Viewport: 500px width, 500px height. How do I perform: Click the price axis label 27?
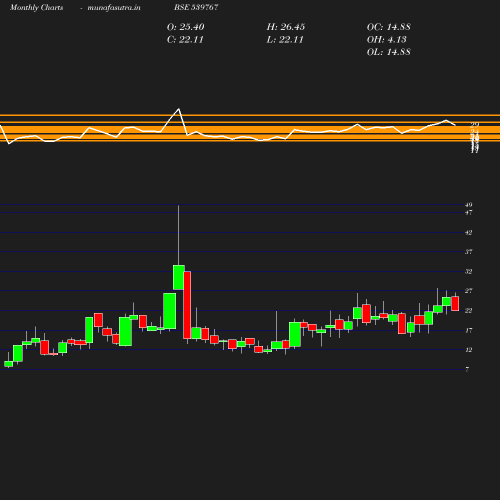click(469, 291)
